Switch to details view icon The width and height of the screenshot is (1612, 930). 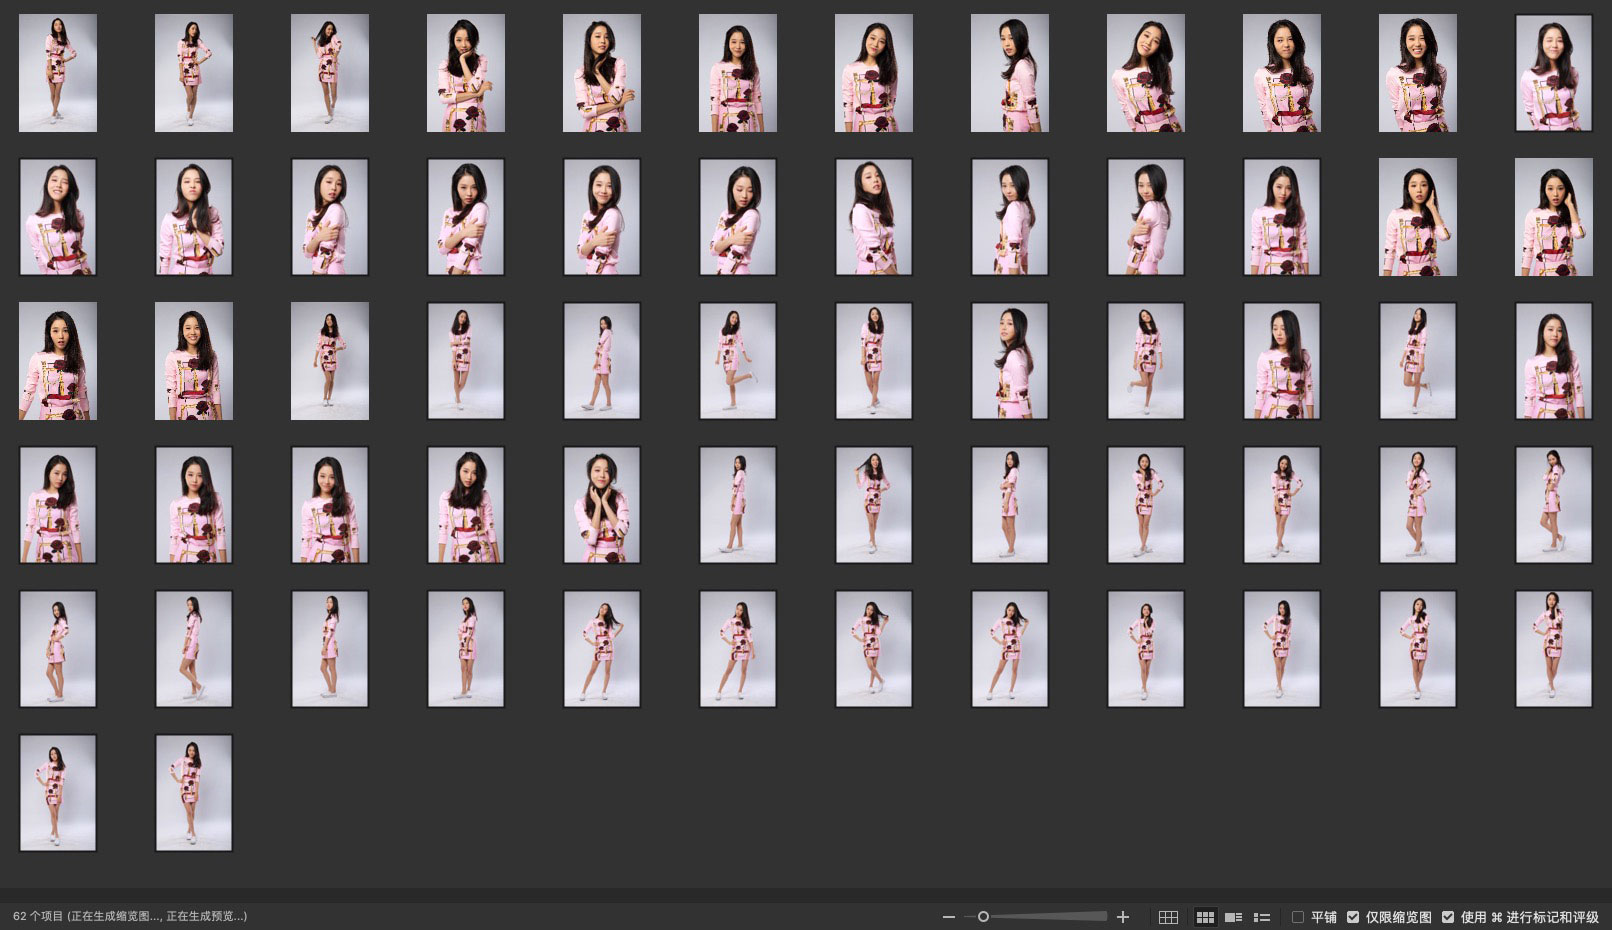point(1234,917)
